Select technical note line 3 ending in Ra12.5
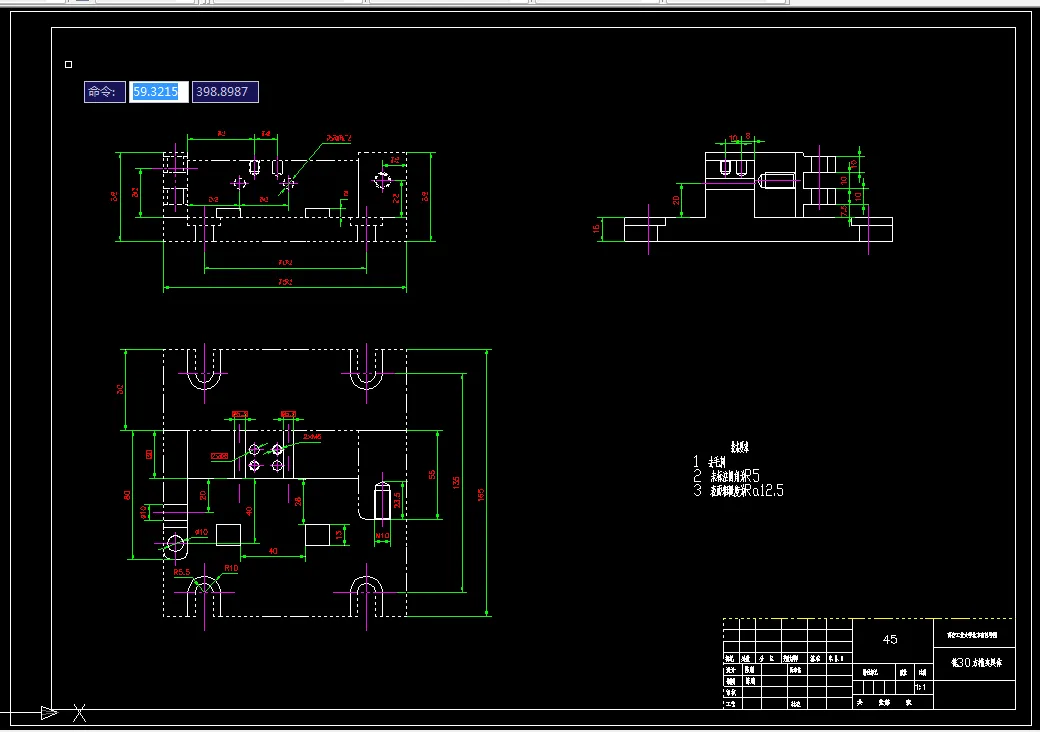The image size is (1040, 732). [x=738, y=491]
